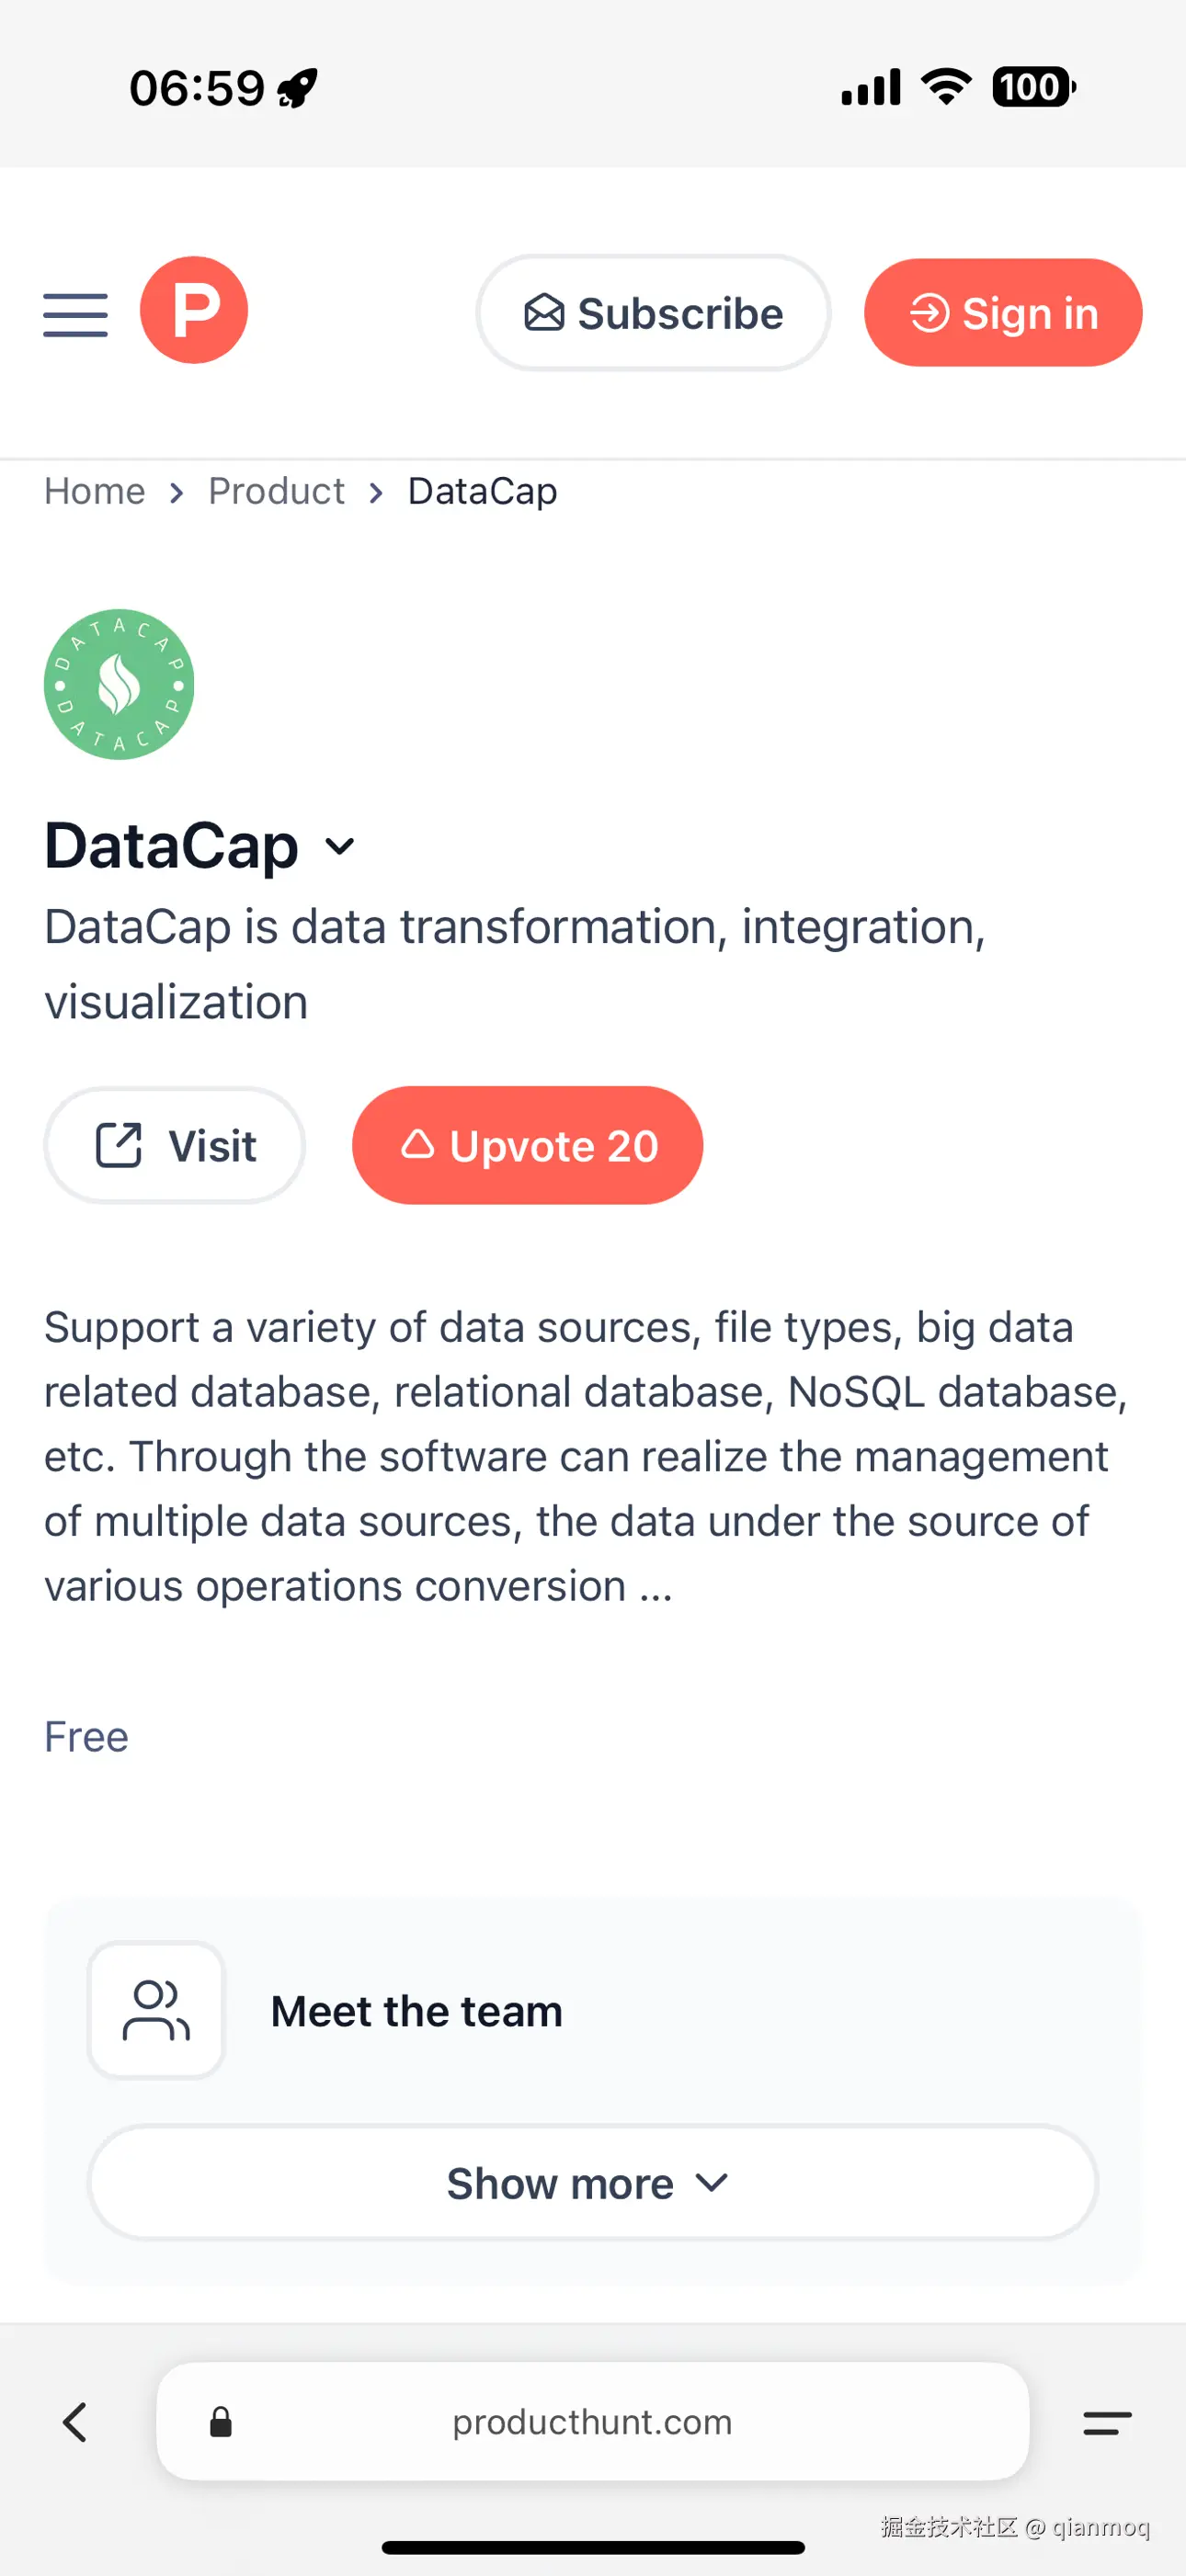Select the DataCap breadcrumb item
This screenshot has width=1186, height=2576.
(482, 491)
